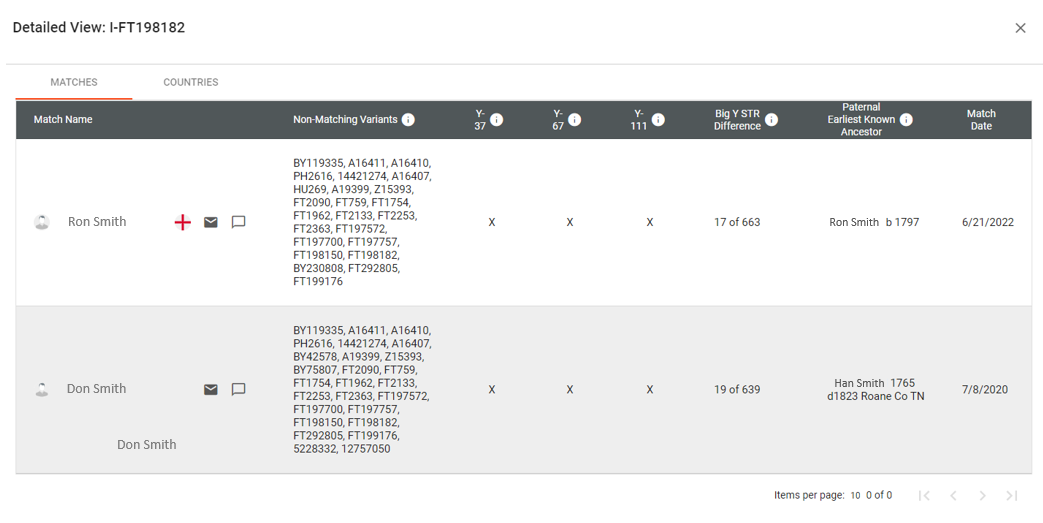
Task: Open the note icon for Ron Smith
Action: click(238, 222)
